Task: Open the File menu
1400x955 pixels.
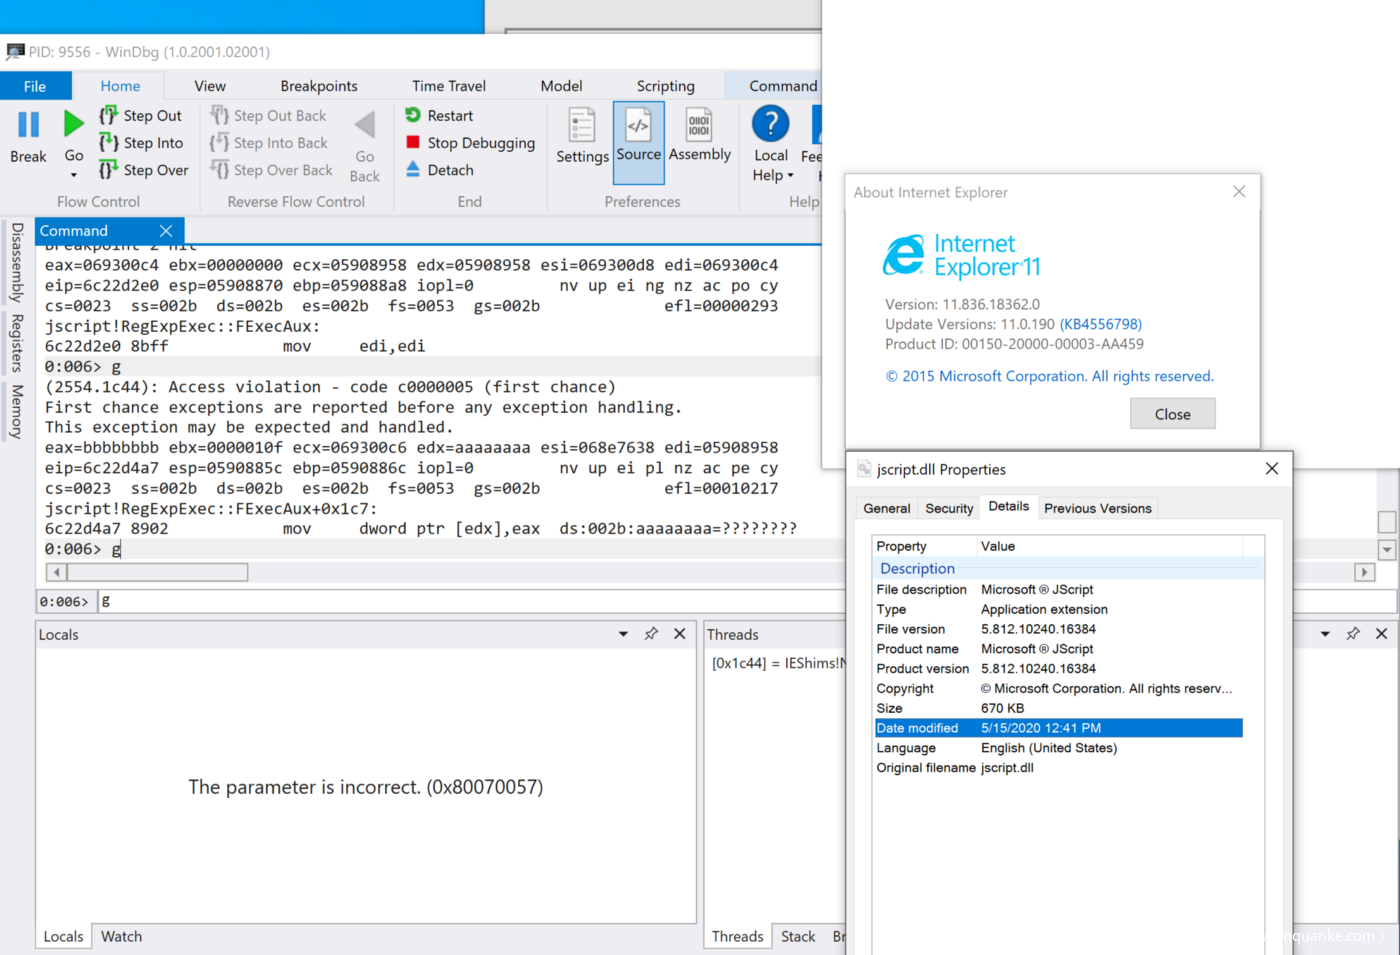Action: coord(35,86)
